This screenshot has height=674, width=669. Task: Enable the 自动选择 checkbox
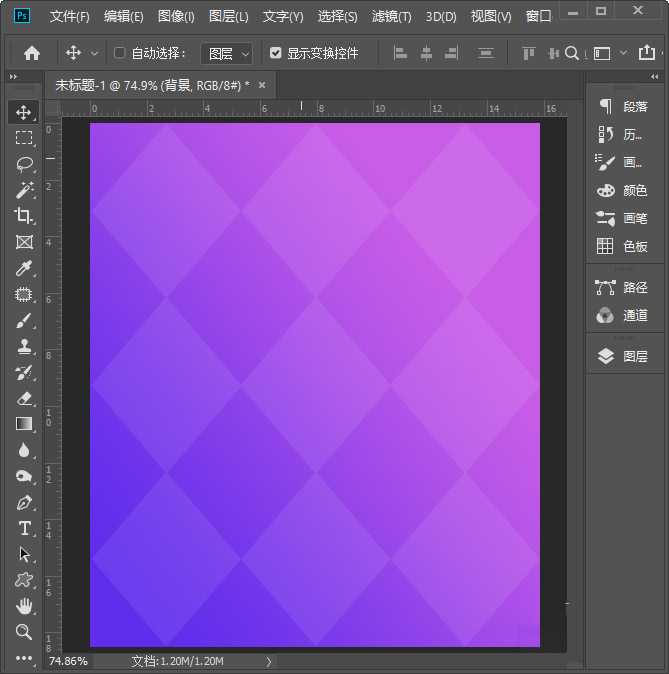click(x=120, y=53)
